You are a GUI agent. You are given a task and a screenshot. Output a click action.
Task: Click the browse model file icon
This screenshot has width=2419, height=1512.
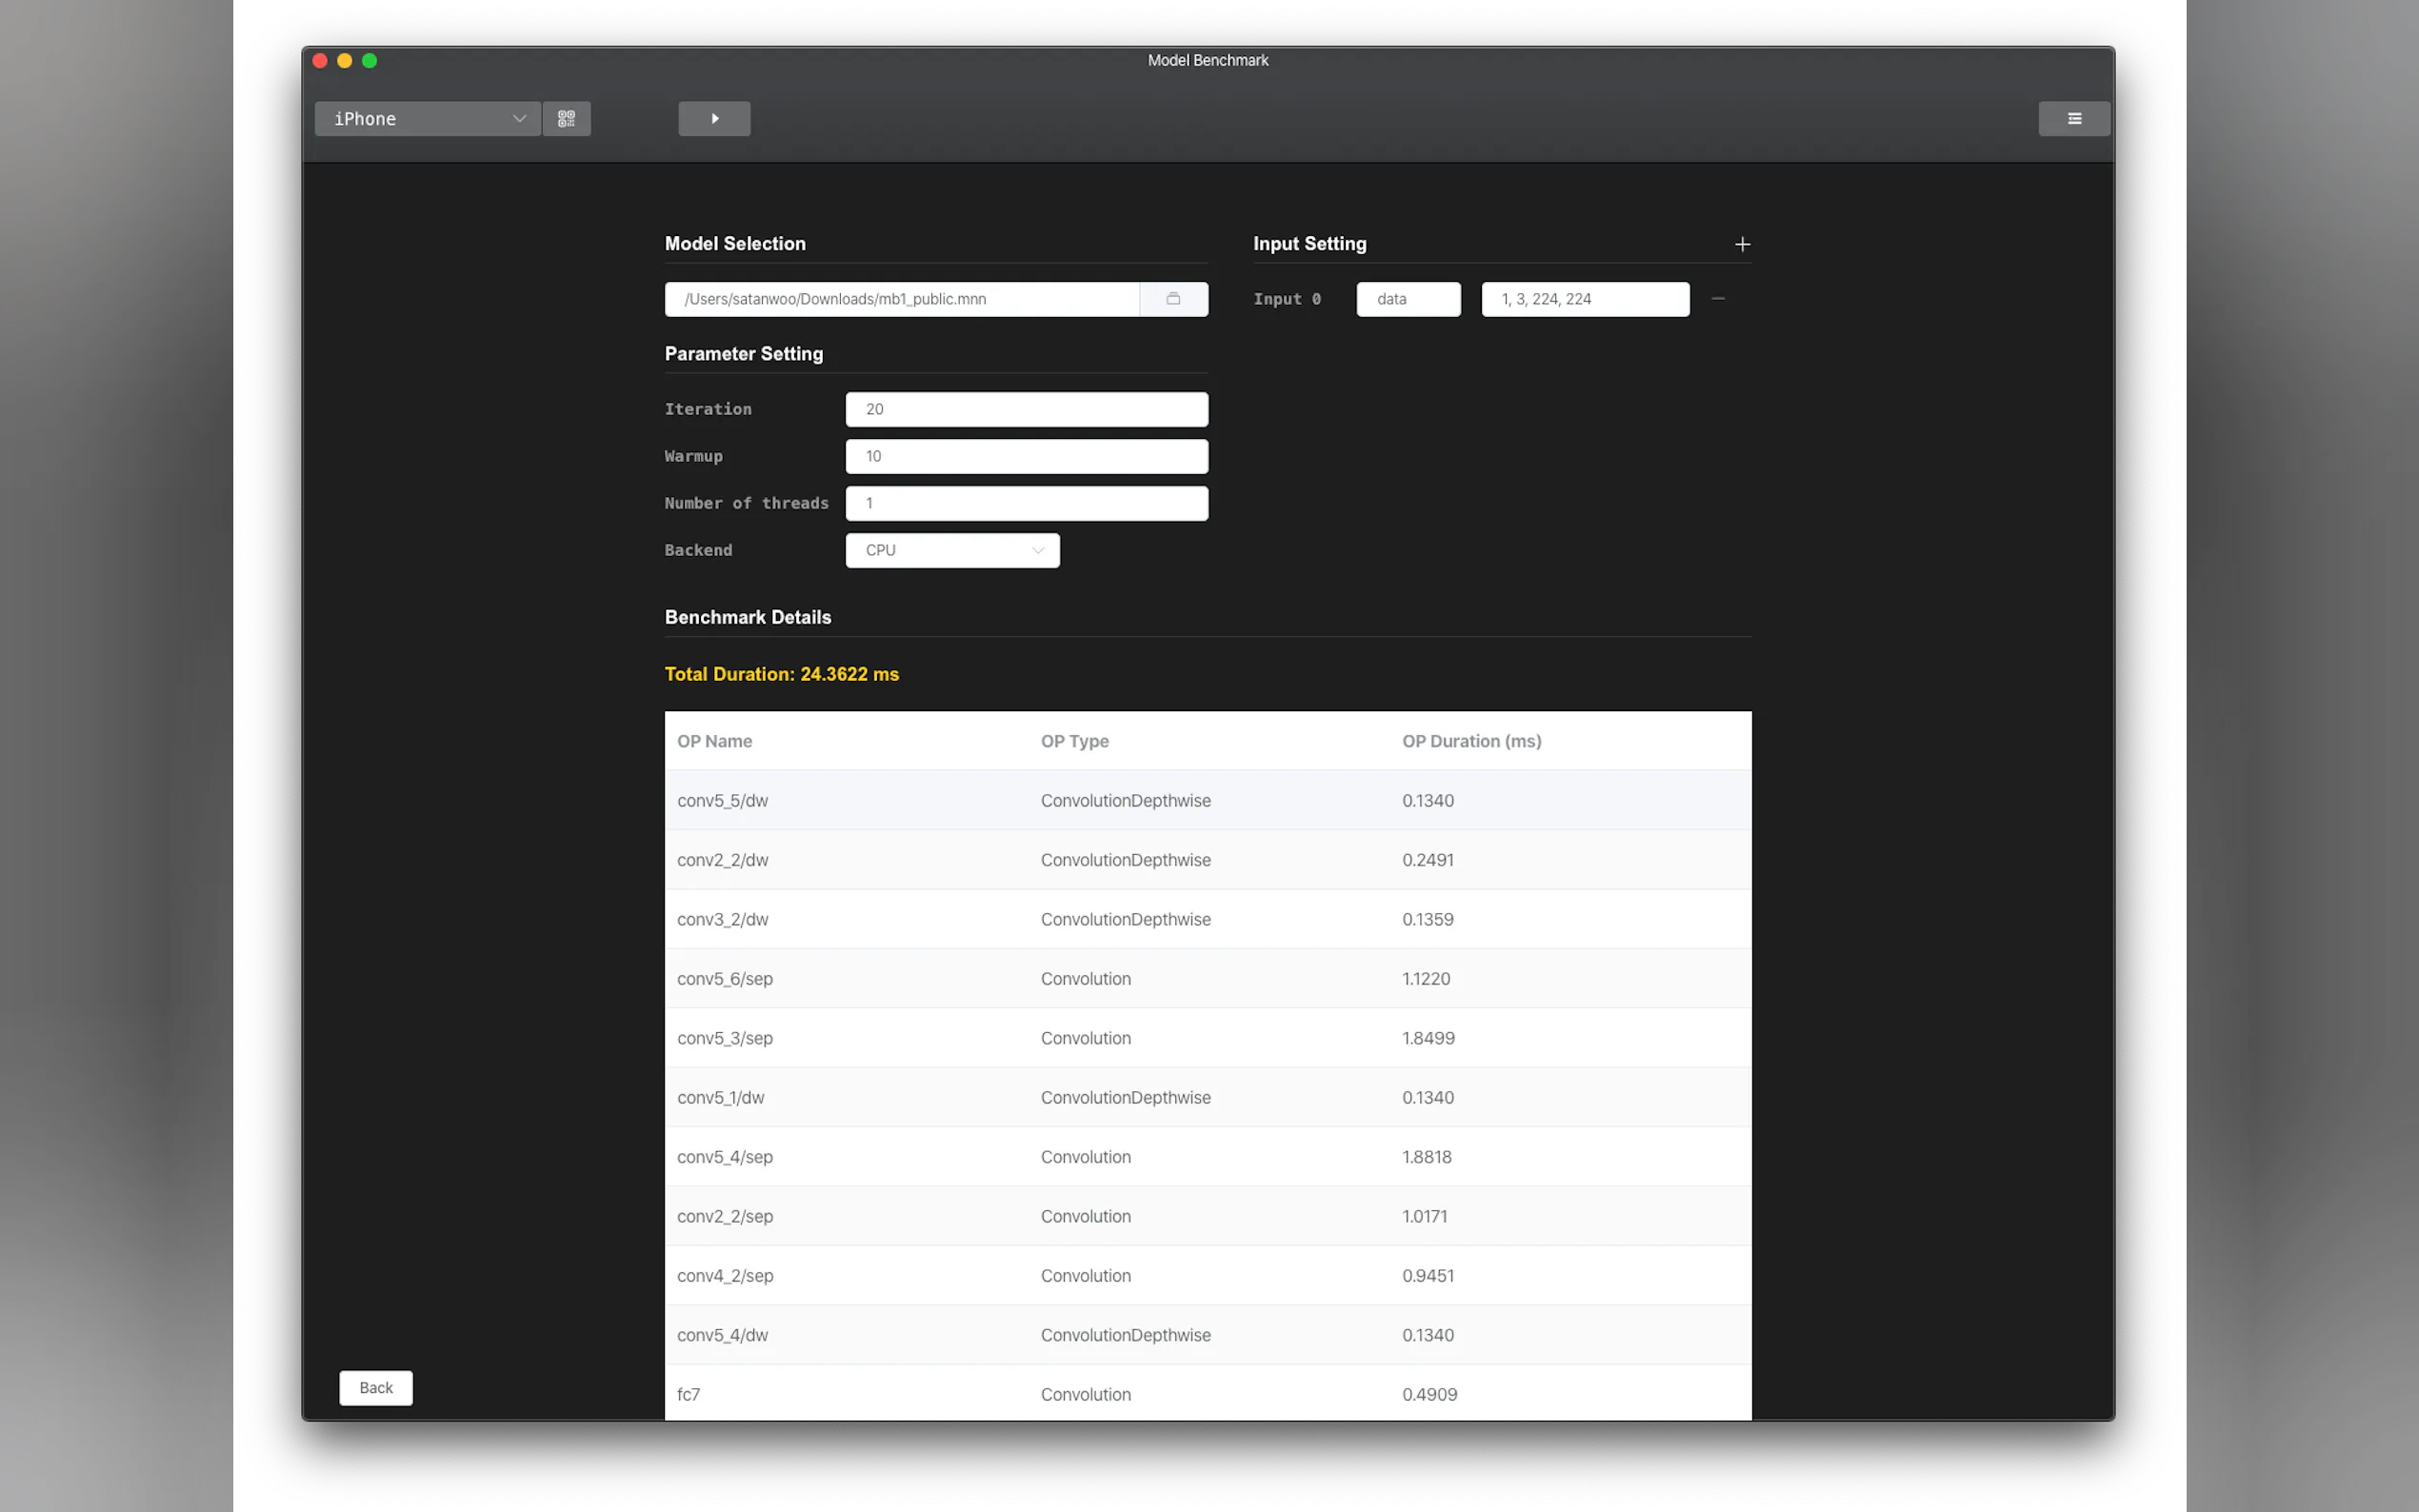tap(1173, 299)
